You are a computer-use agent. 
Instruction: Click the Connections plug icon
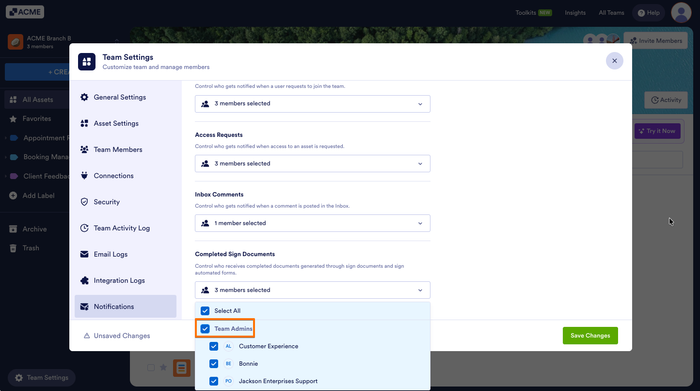pyautogui.click(x=84, y=176)
